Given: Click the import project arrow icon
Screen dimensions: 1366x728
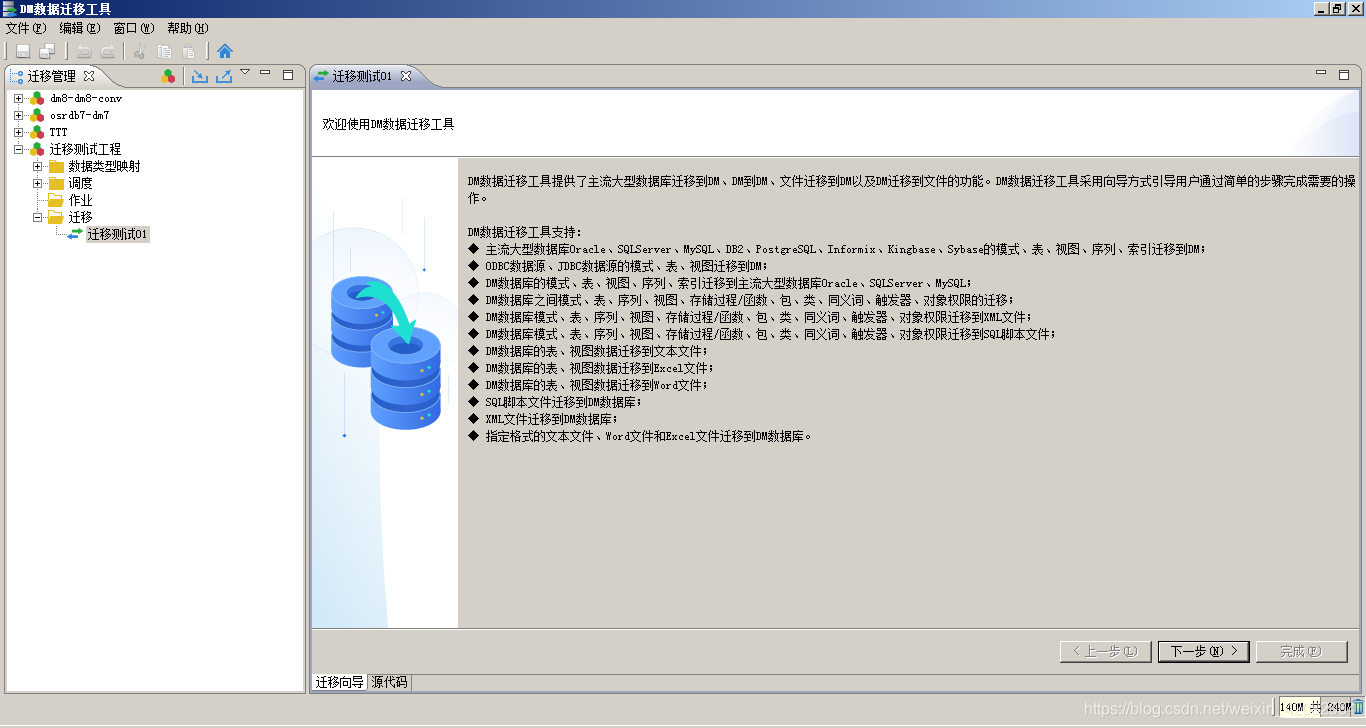Looking at the screenshot, I should [200, 76].
